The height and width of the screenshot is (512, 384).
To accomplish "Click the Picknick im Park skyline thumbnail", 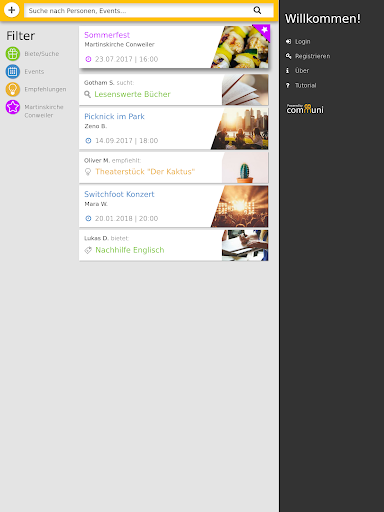I will pyautogui.click(x=240, y=128).
